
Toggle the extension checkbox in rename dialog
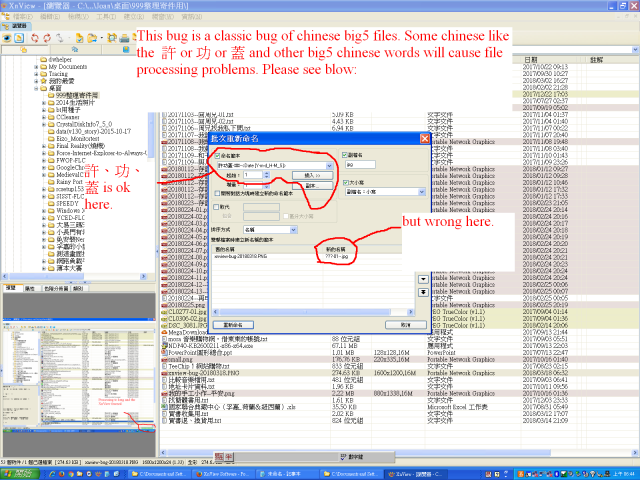pos(345,155)
